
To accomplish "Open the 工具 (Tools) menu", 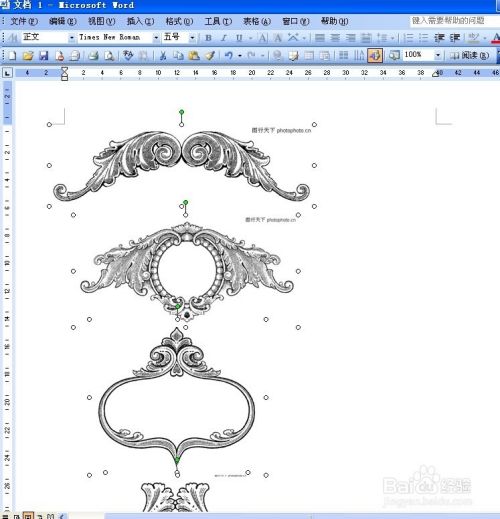I will click(x=218, y=21).
